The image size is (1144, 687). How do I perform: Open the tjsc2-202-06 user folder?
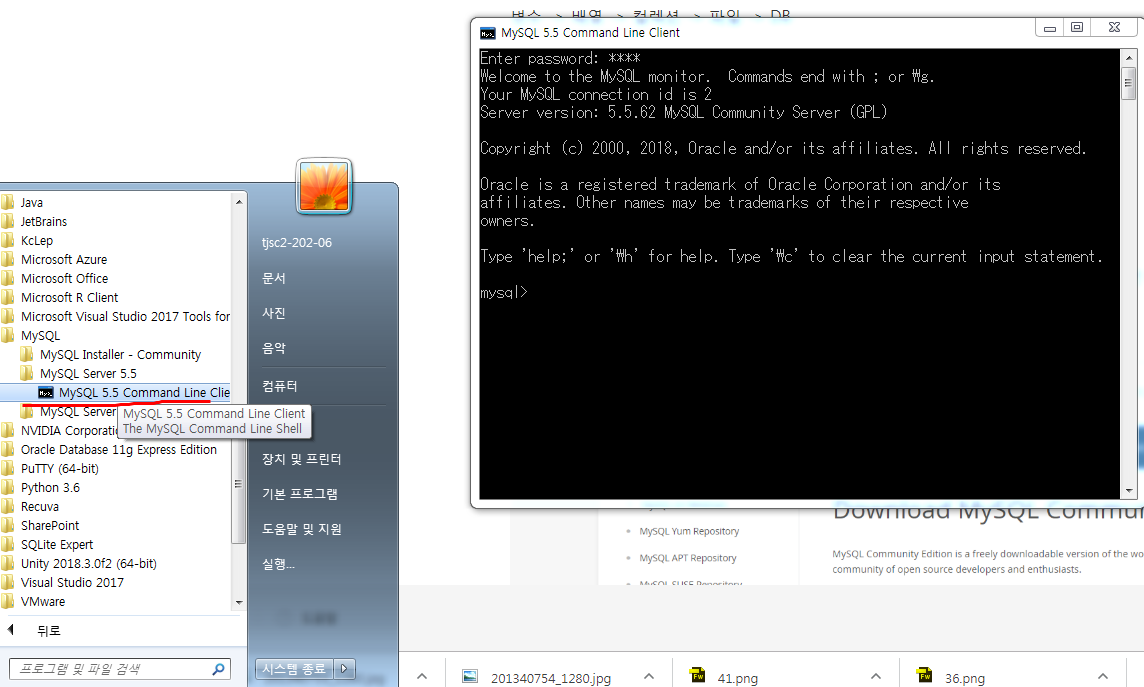tap(297, 243)
